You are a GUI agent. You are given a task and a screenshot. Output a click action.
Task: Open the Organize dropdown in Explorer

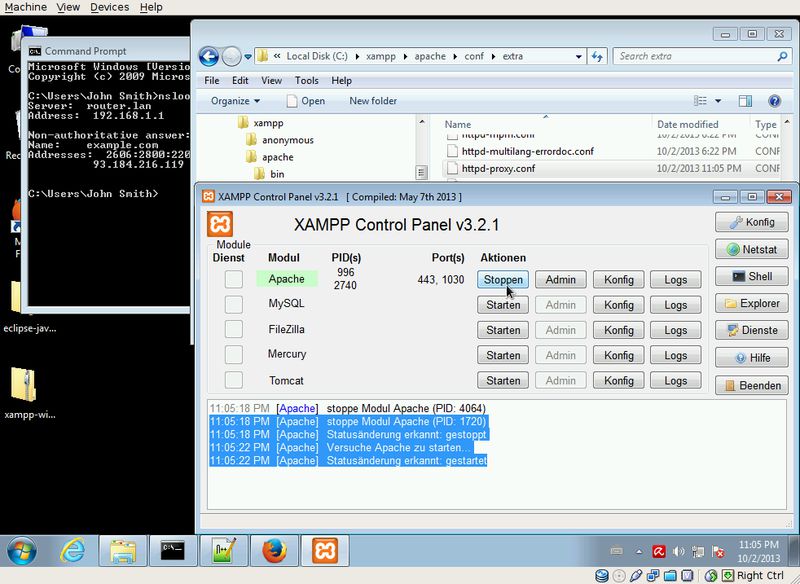click(235, 101)
